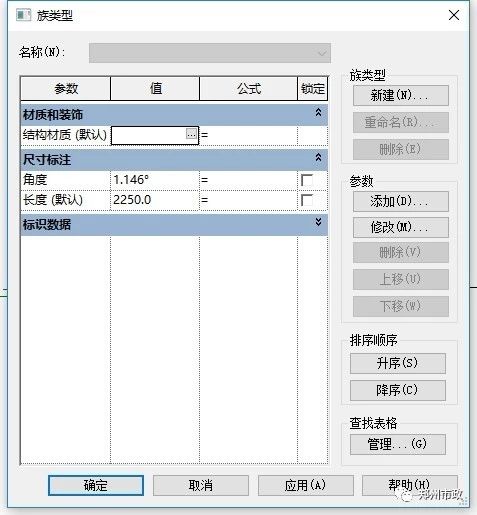Click the formula cell for 结构材质
The width and height of the screenshot is (477, 515).
[249, 135]
